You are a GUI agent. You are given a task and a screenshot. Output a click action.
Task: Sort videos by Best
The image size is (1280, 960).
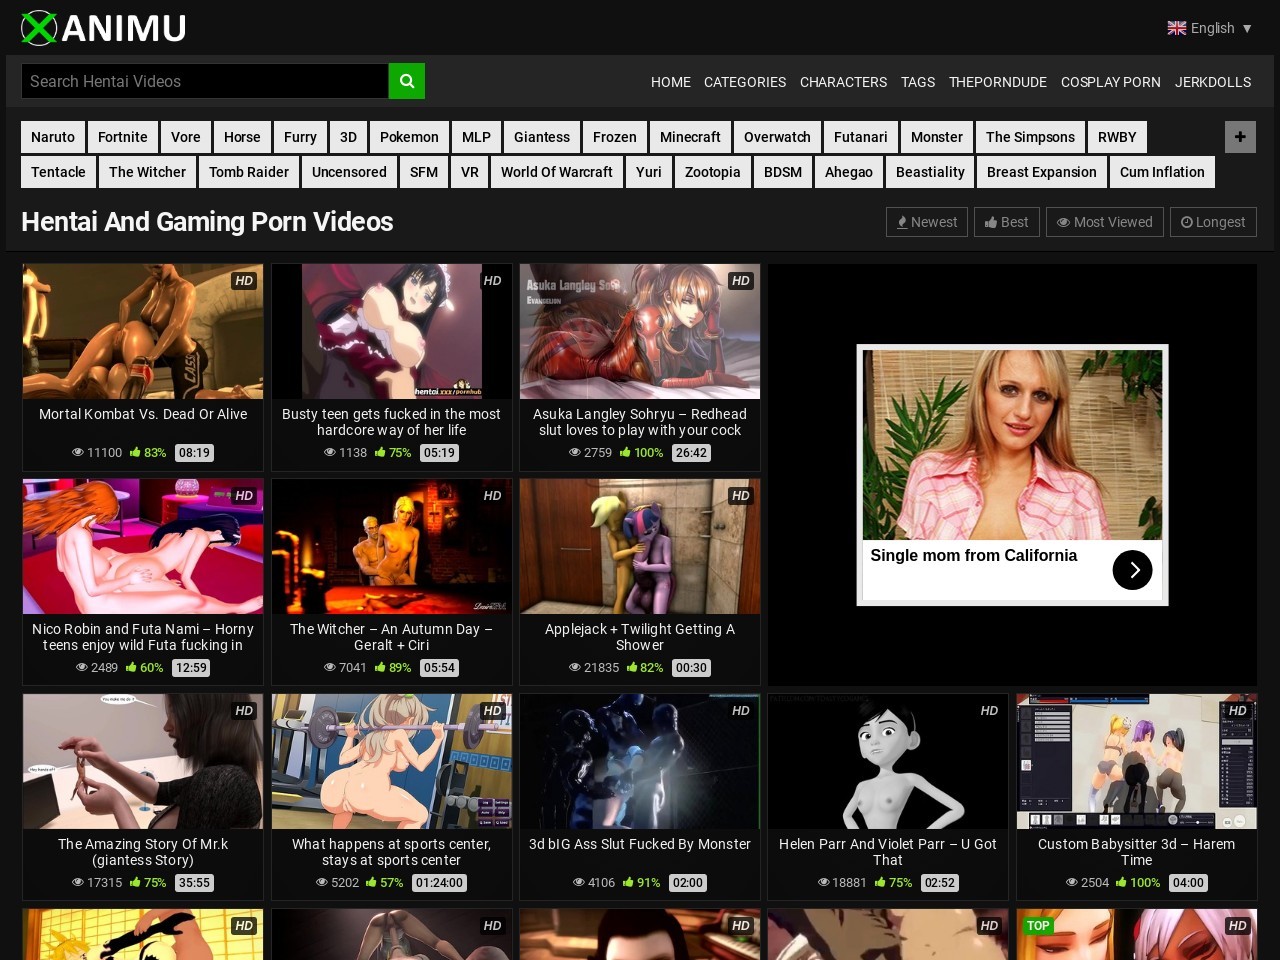pyautogui.click(x=1007, y=222)
